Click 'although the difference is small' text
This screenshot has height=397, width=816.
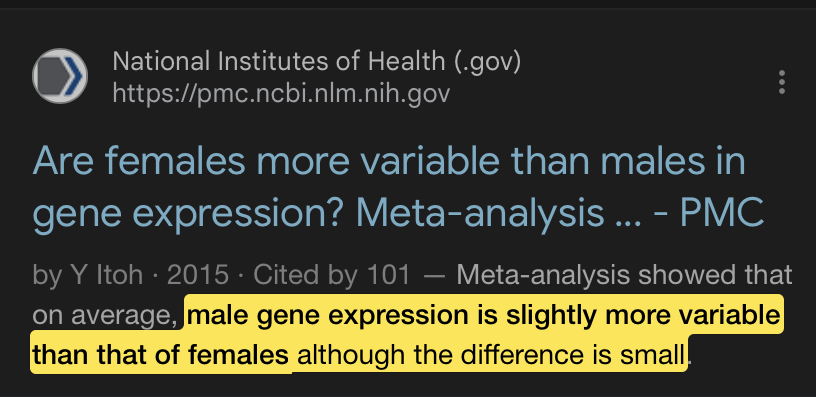pos(491,355)
